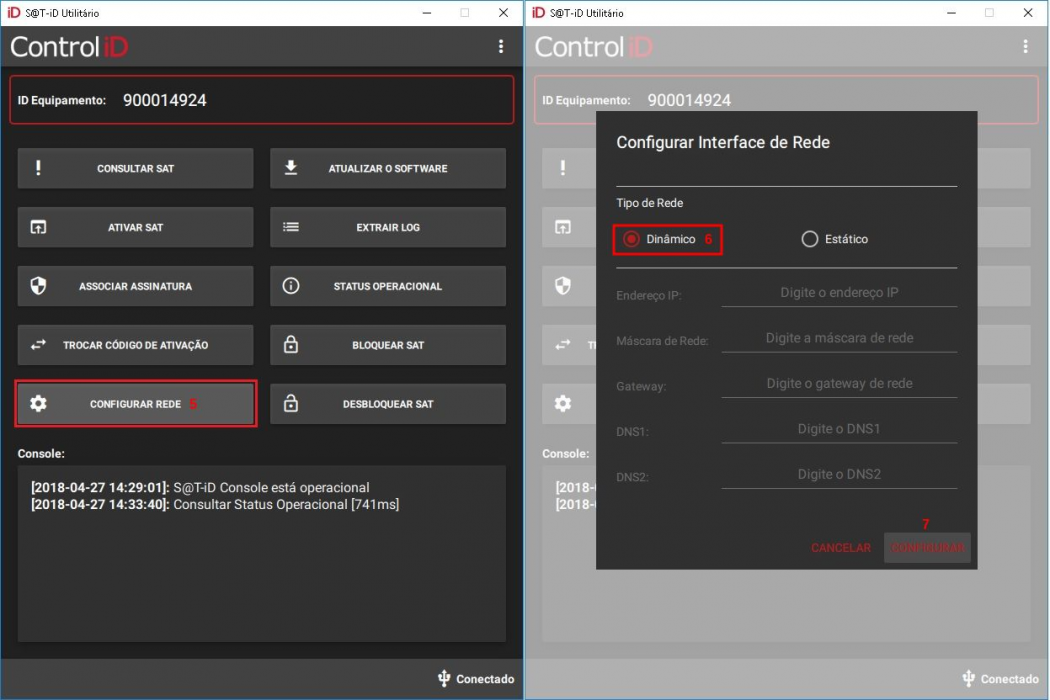
Task: Click the dimmed swap arrows icon in right window
Action: pyautogui.click(x=562, y=344)
